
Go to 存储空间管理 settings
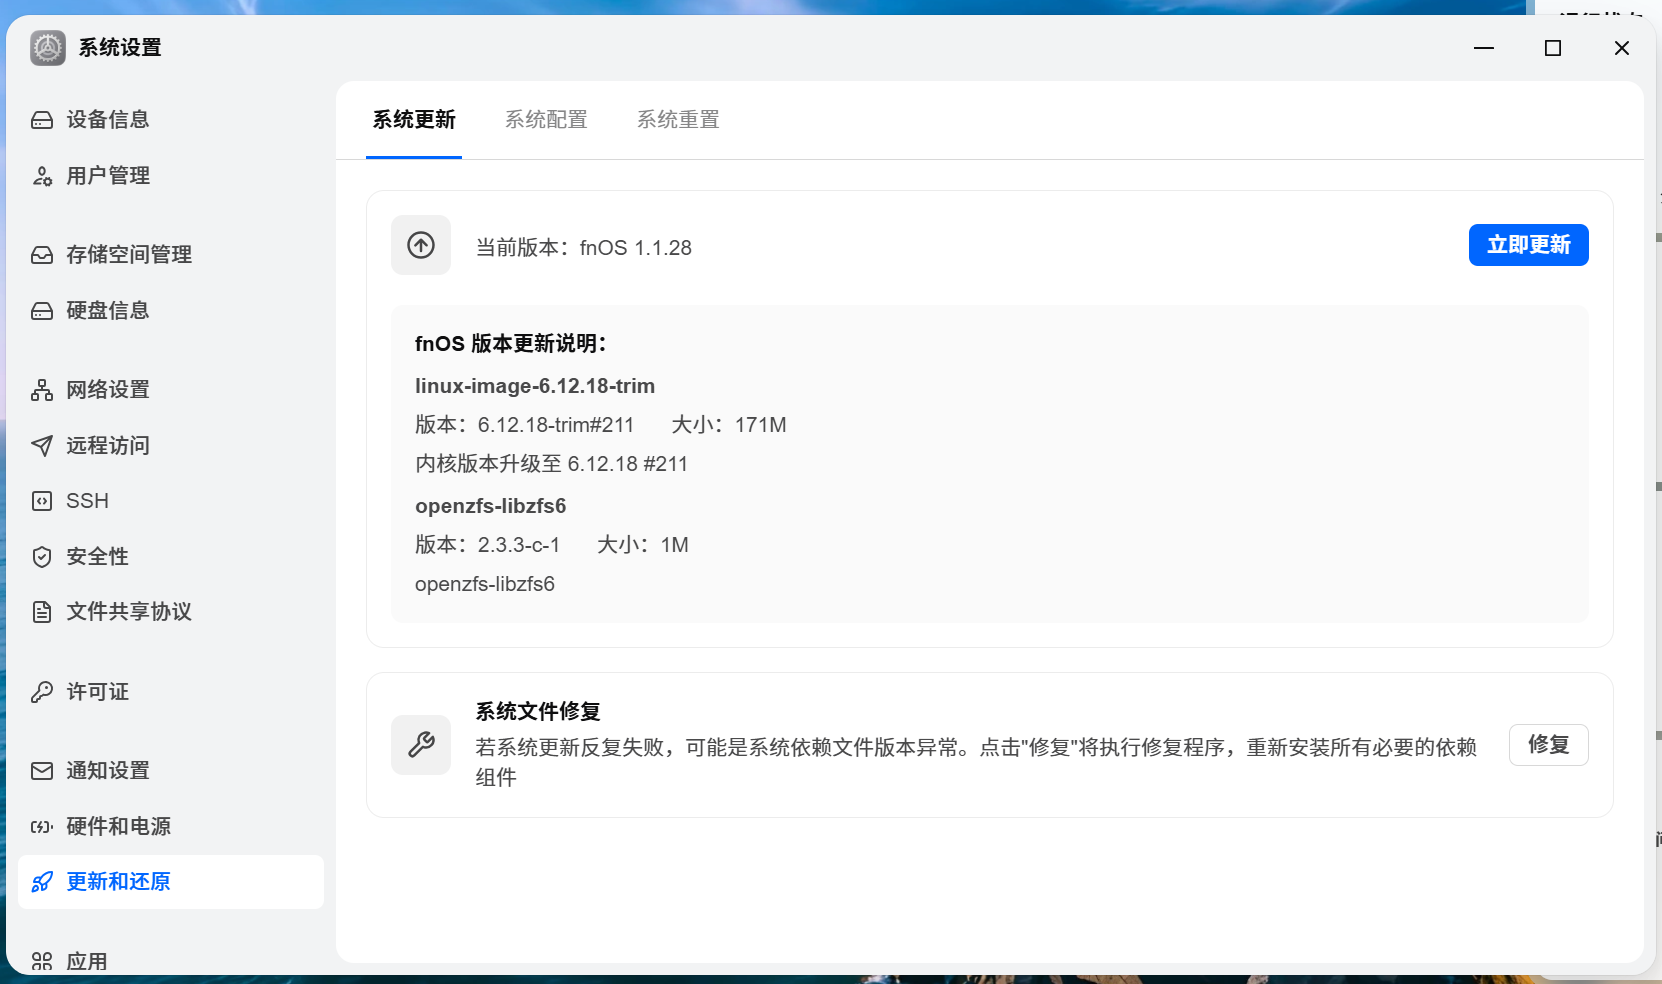click(x=171, y=255)
